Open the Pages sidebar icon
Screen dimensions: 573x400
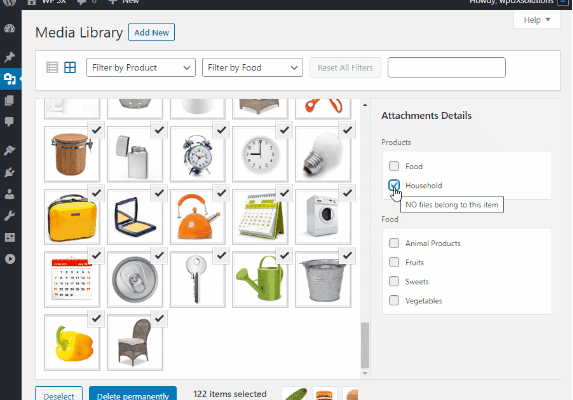point(10,100)
